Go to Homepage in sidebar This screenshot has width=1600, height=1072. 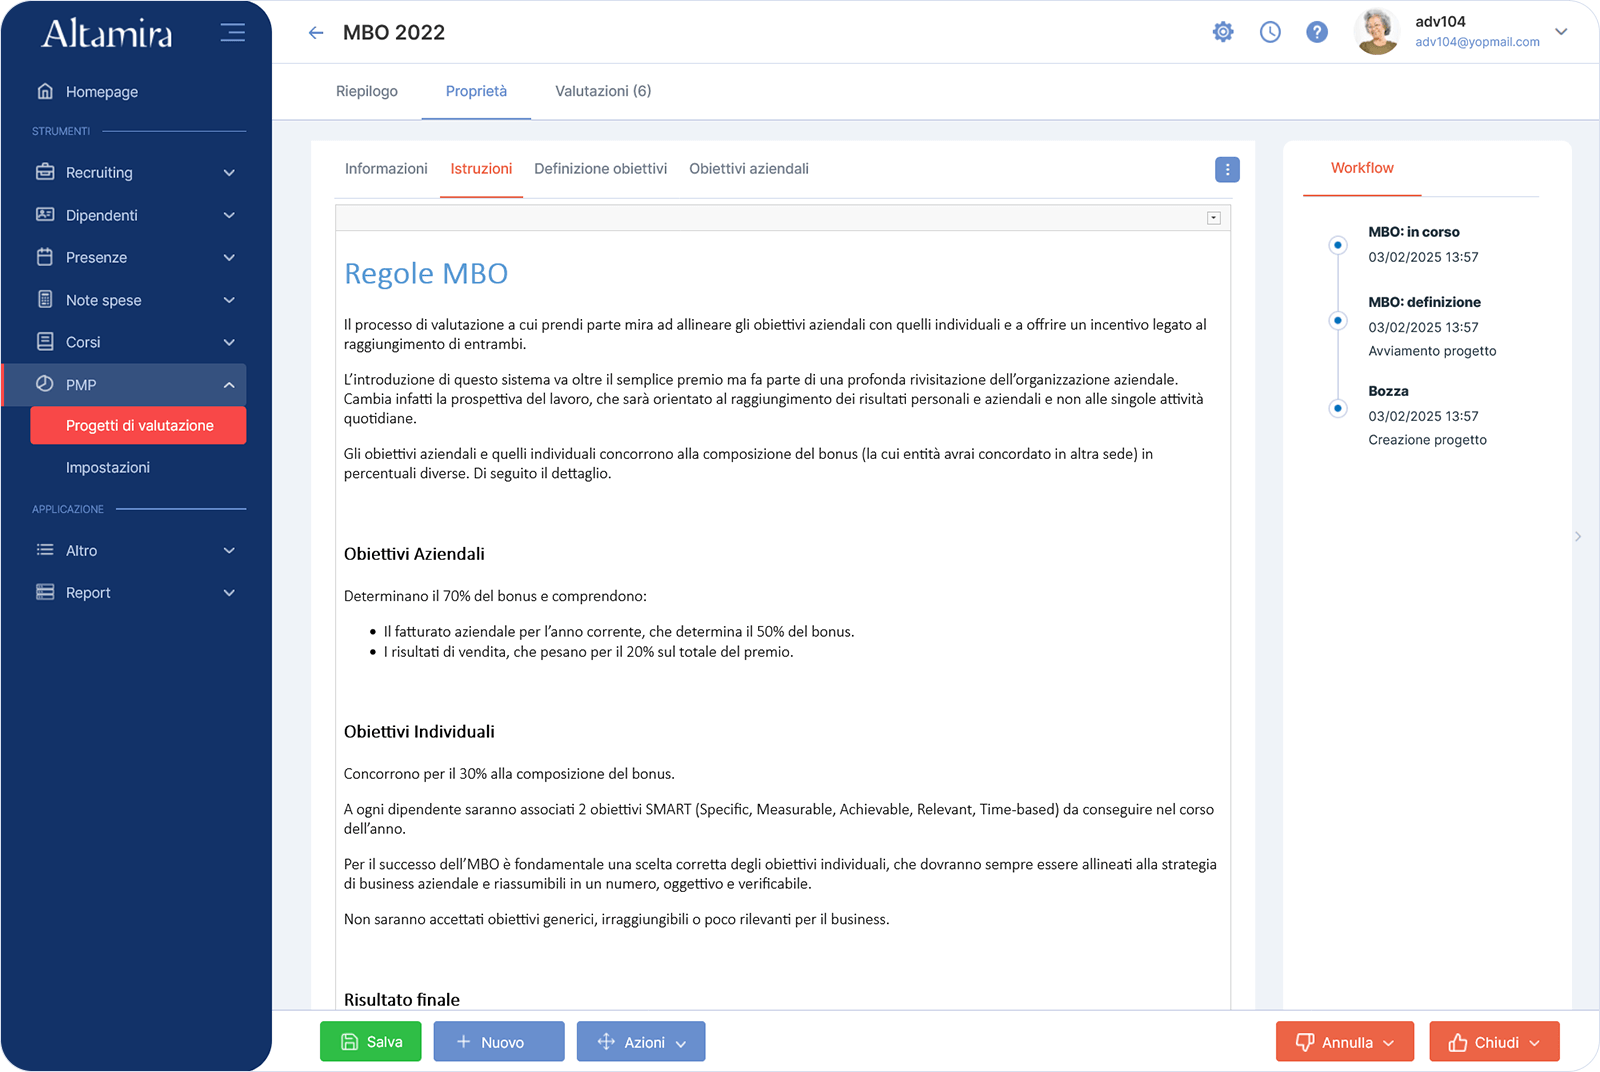pyautogui.click(x=101, y=92)
